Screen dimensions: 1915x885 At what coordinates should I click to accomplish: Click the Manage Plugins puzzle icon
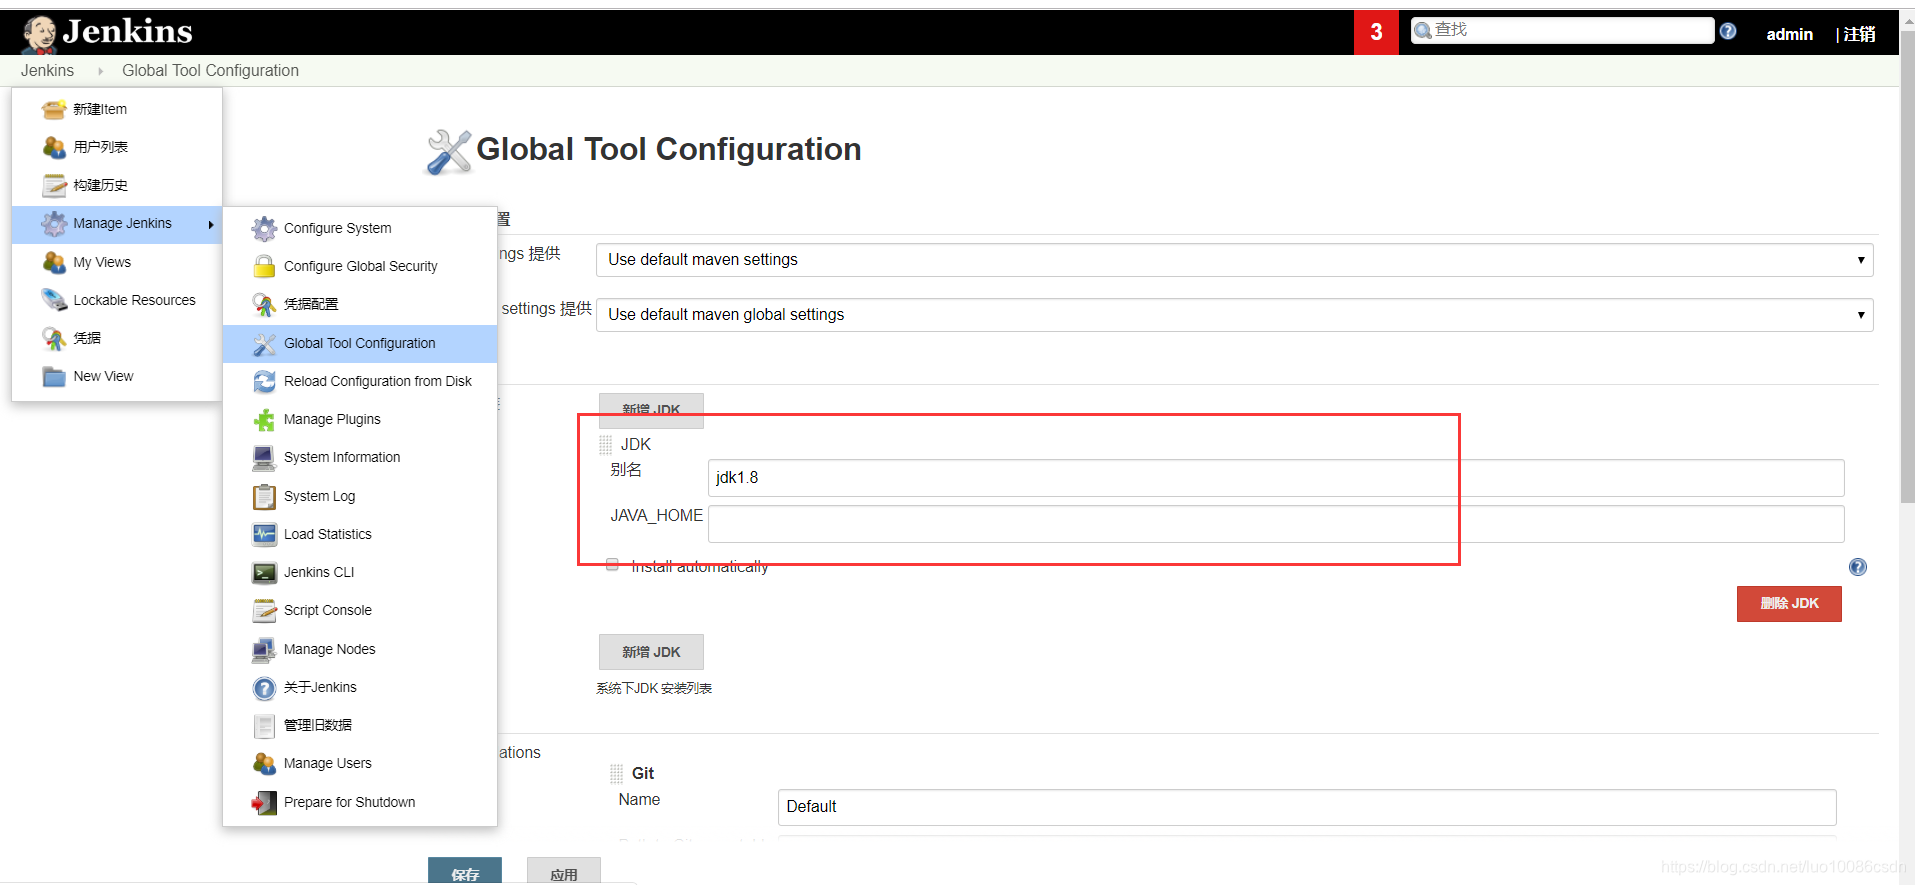tap(264, 420)
